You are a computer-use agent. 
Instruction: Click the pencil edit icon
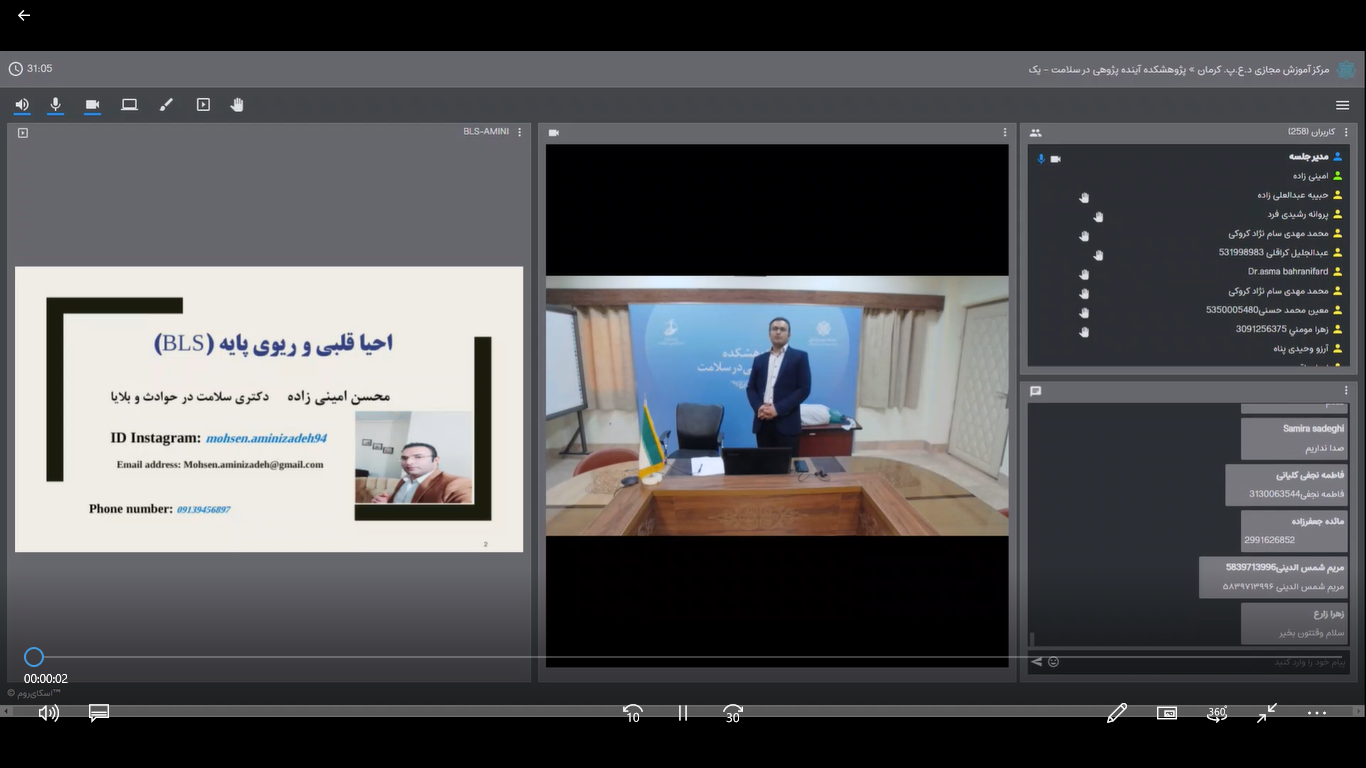[1117, 713]
